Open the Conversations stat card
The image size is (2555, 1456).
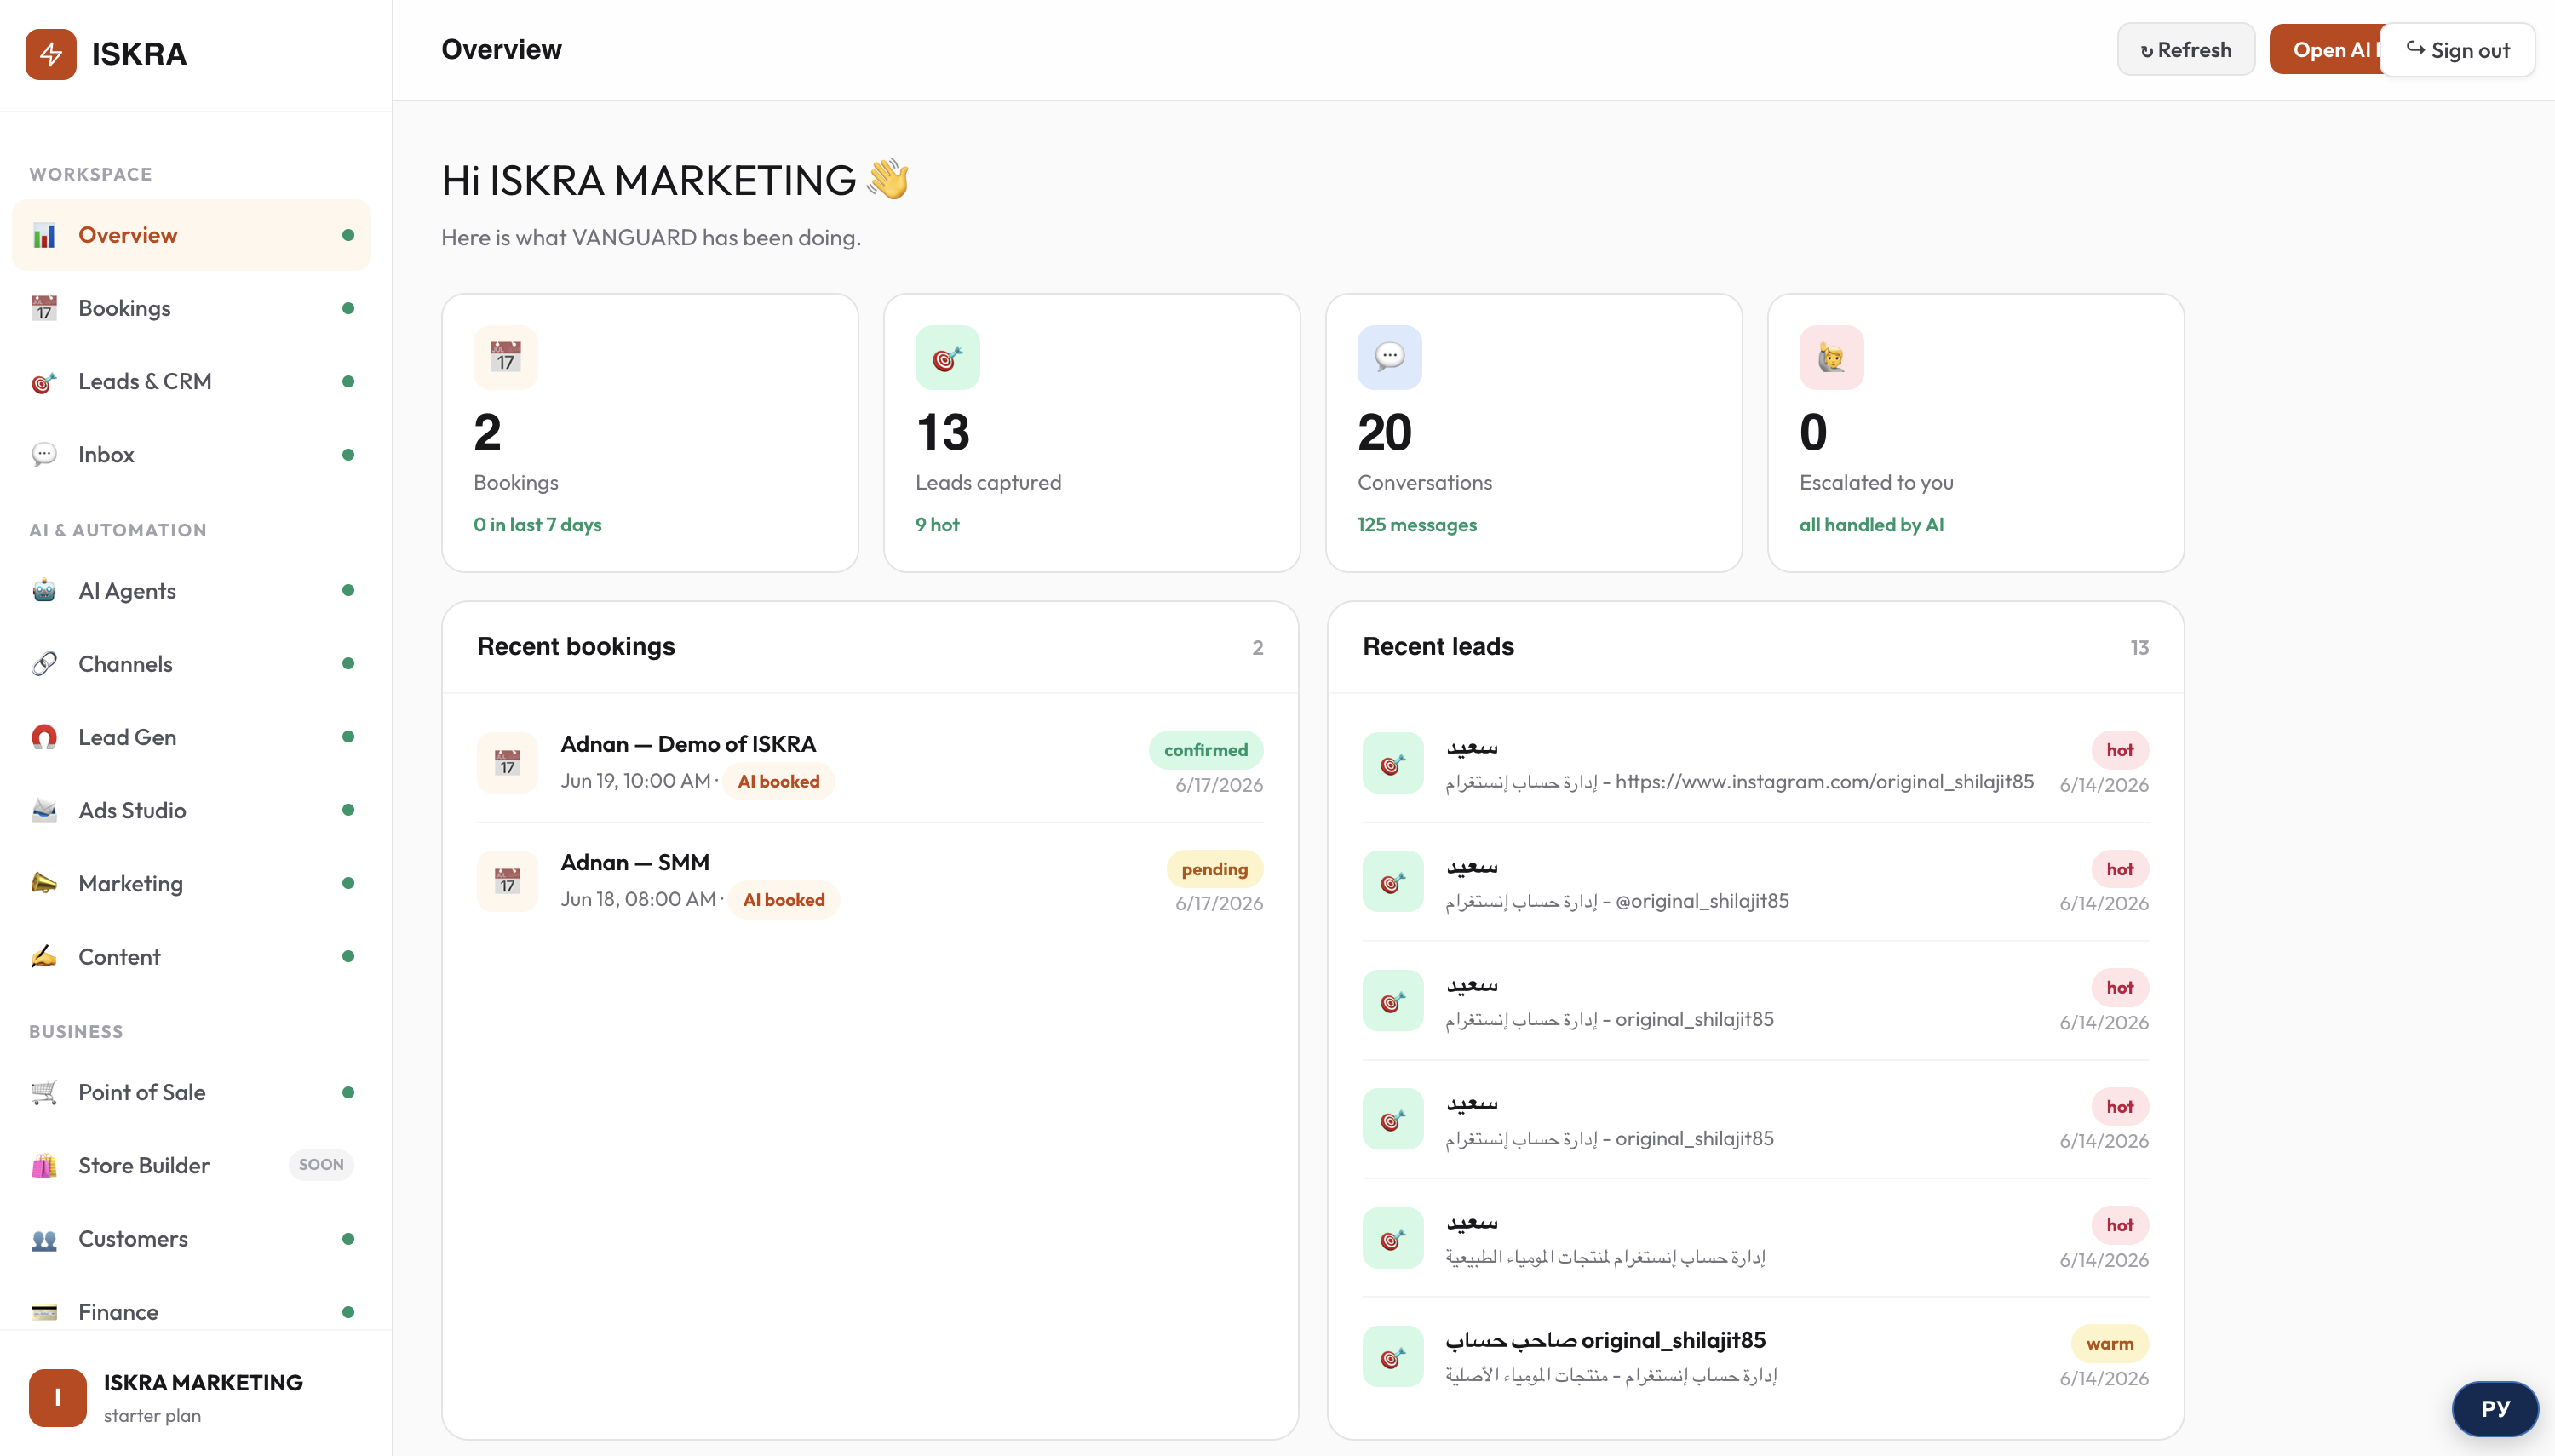coord(1533,432)
